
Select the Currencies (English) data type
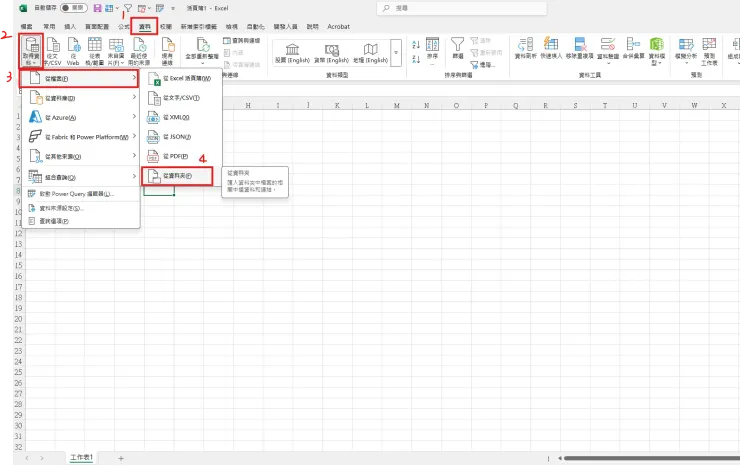[331, 53]
